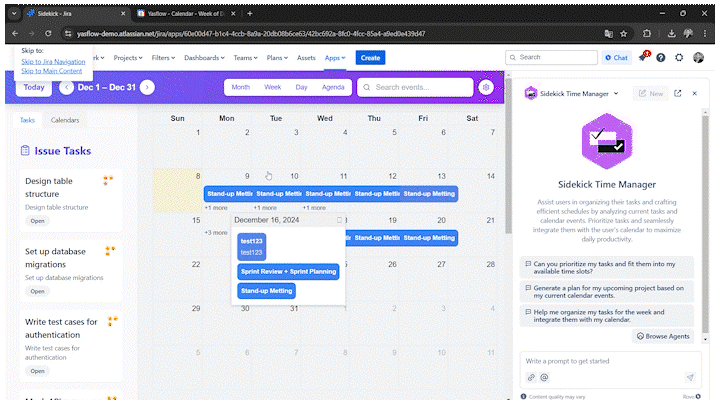Click translate page icon in address bar
Viewport: 720px width, 400px height.
pos(608,34)
